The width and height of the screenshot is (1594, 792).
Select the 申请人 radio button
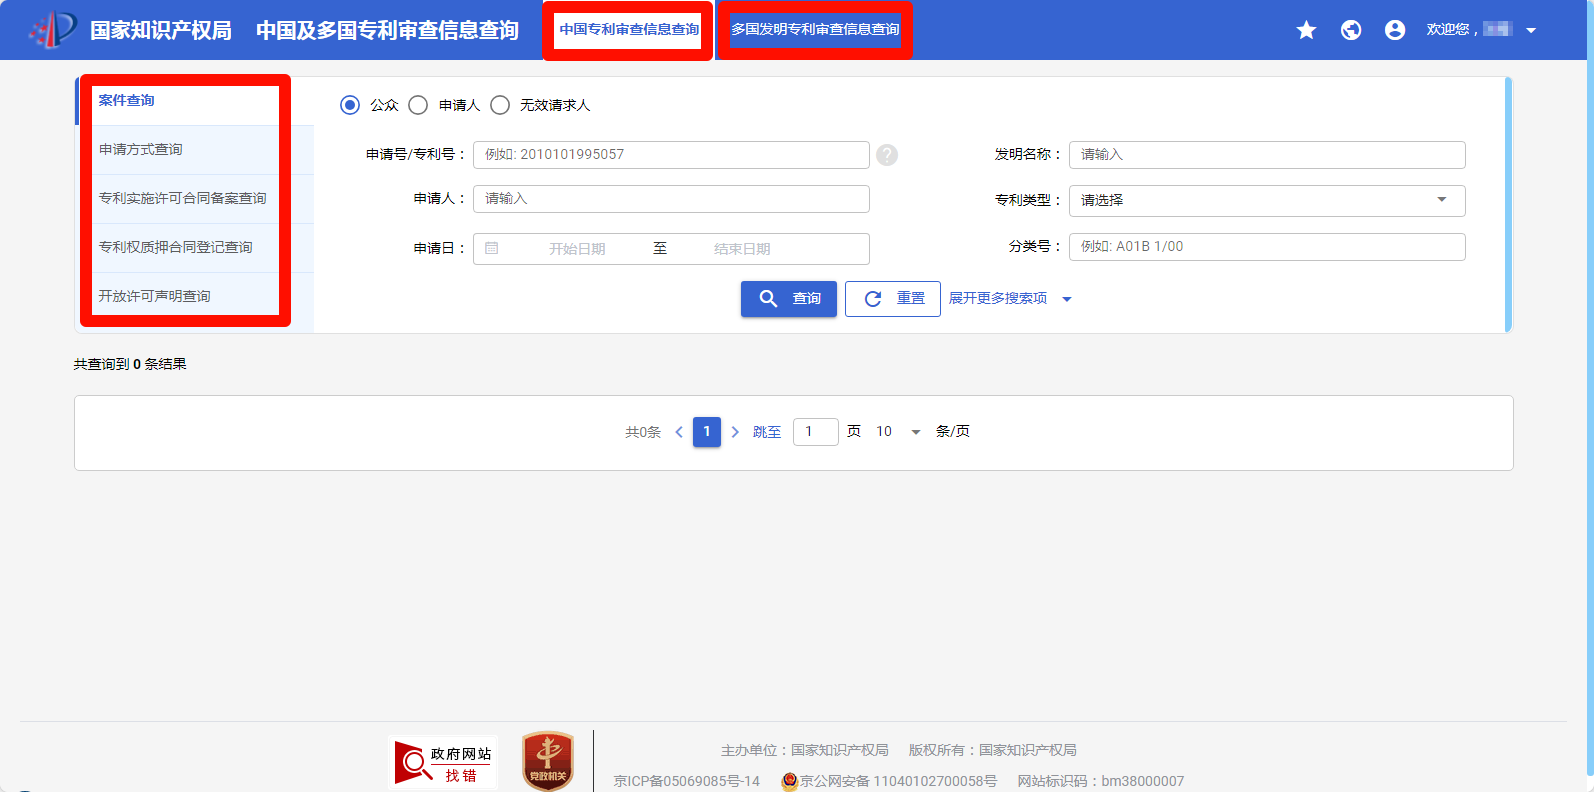pos(418,105)
